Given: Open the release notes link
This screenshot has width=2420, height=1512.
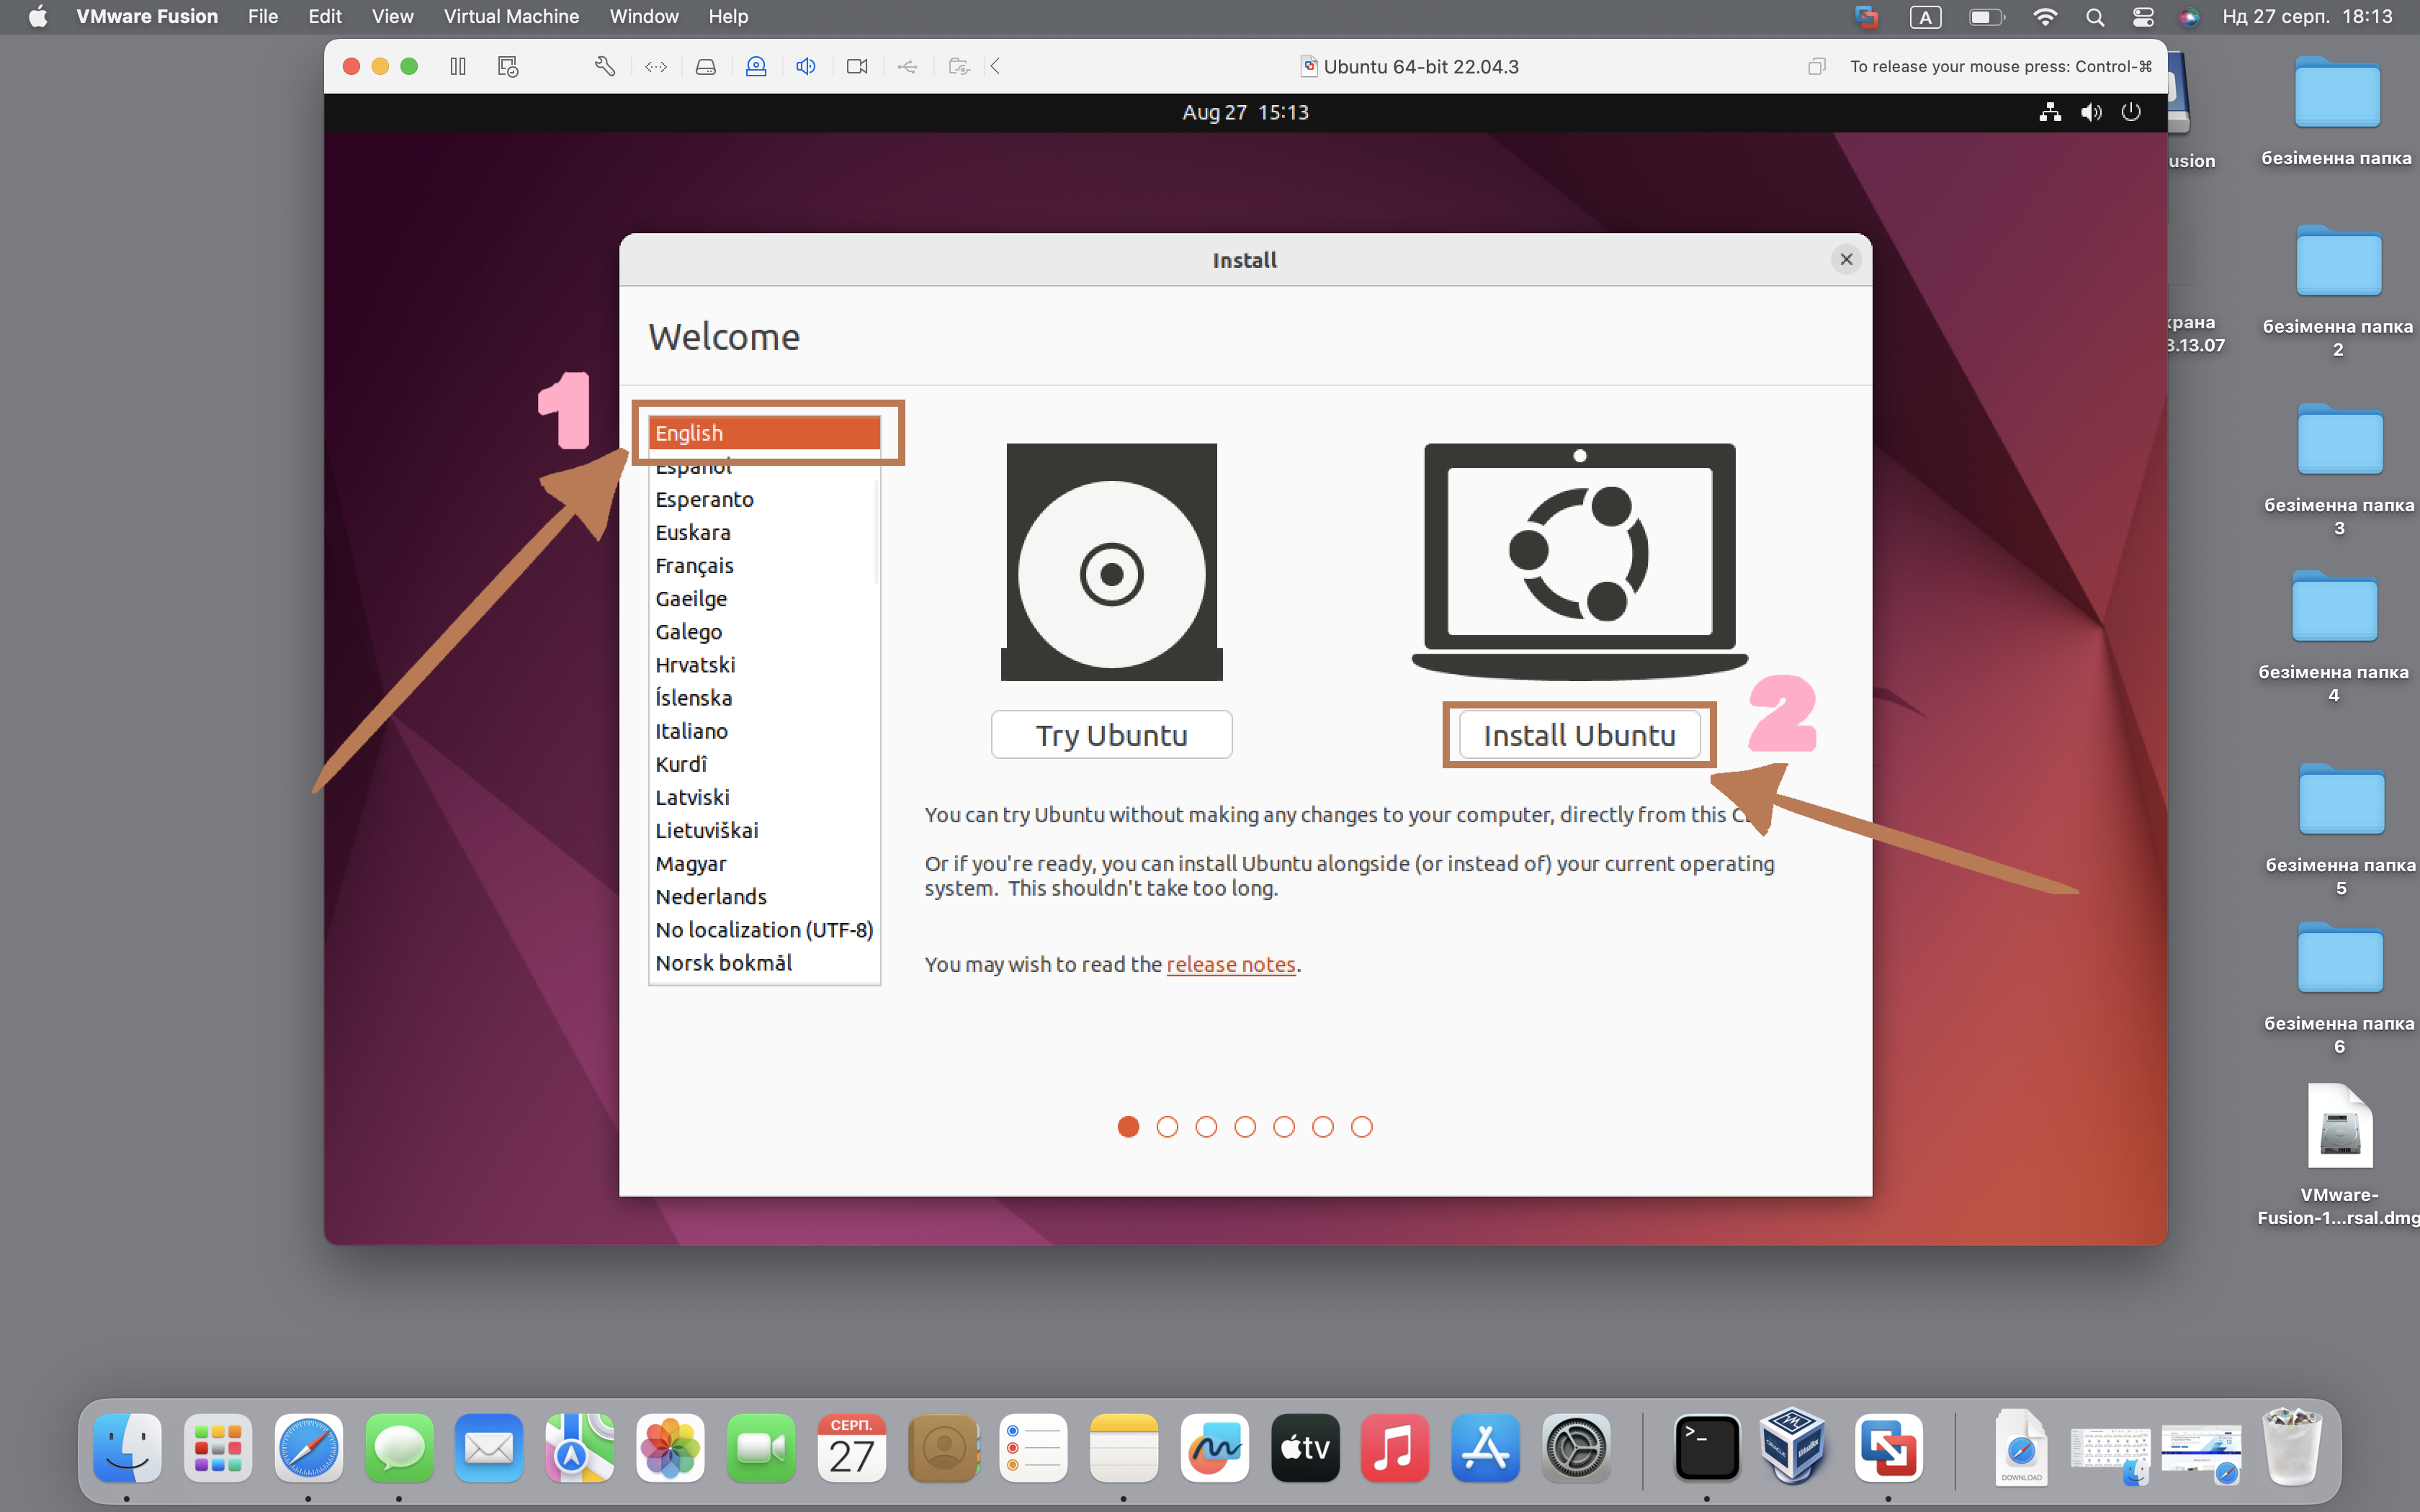Looking at the screenshot, I should pyautogui.click(x=1230, y=963).
